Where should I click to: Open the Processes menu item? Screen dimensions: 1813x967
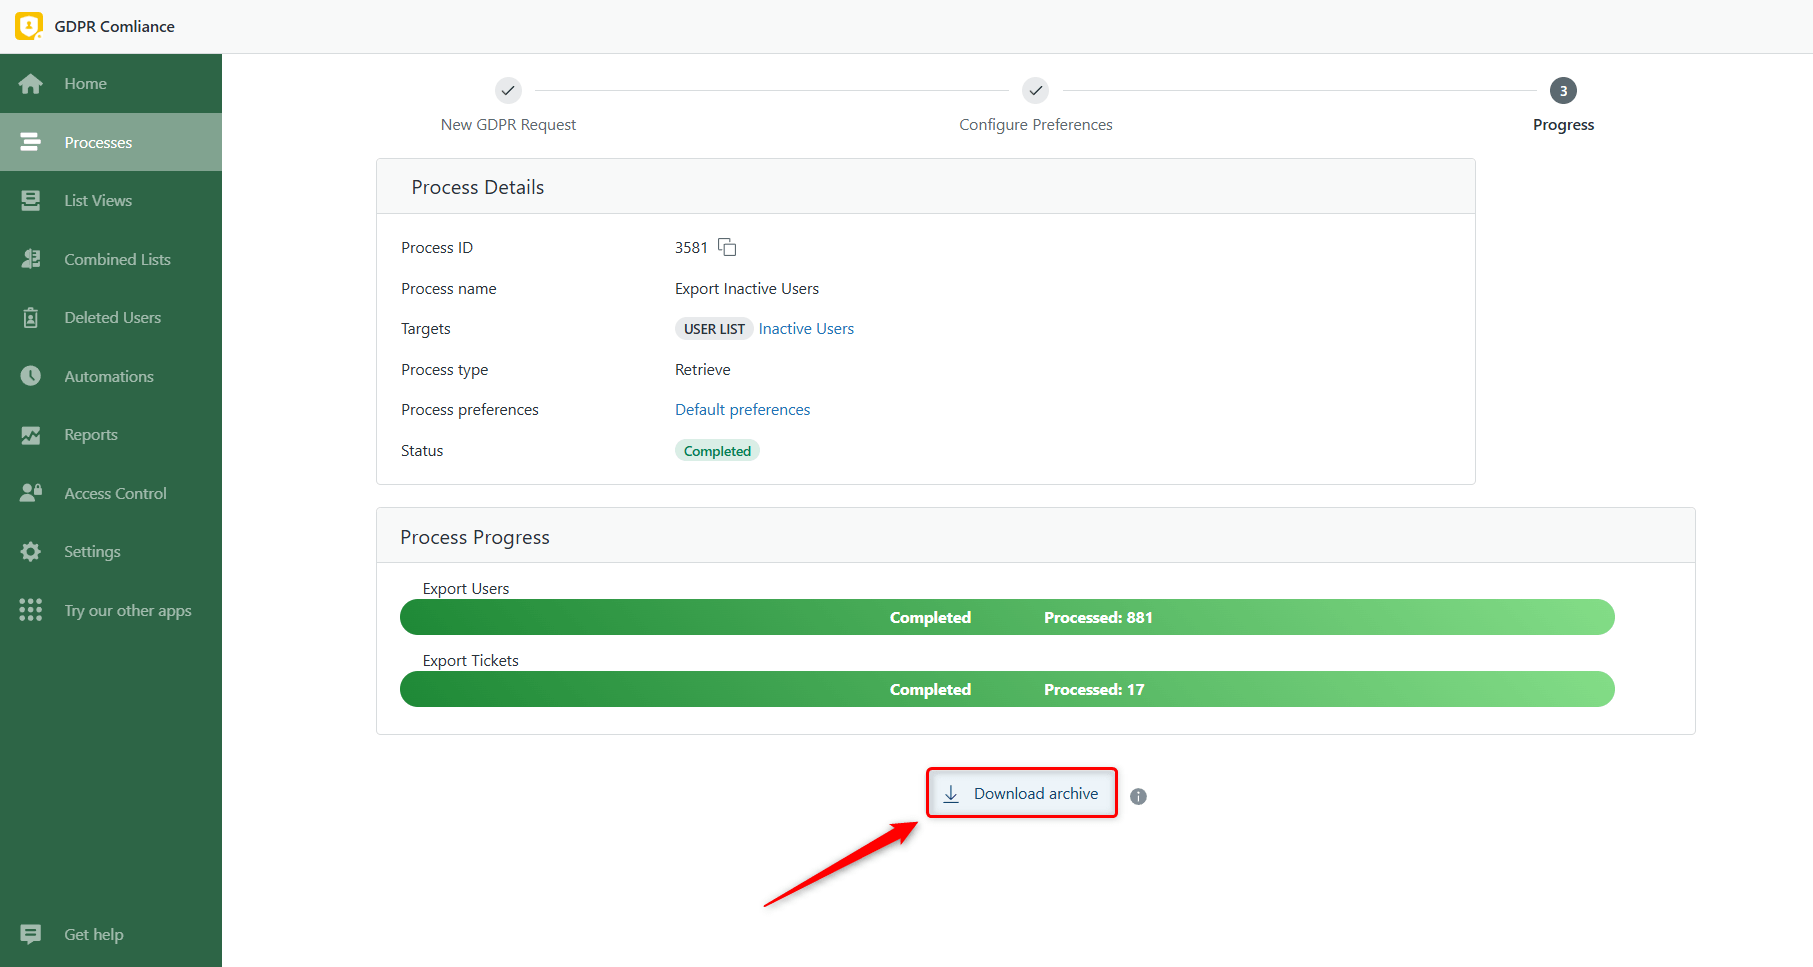click(111, 142)
